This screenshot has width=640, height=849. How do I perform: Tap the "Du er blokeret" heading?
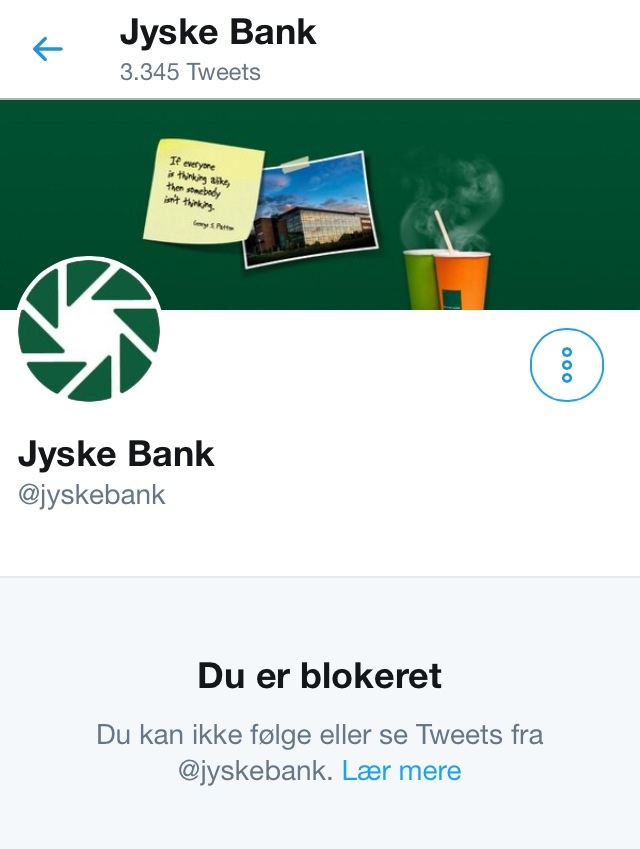[320, 676]
